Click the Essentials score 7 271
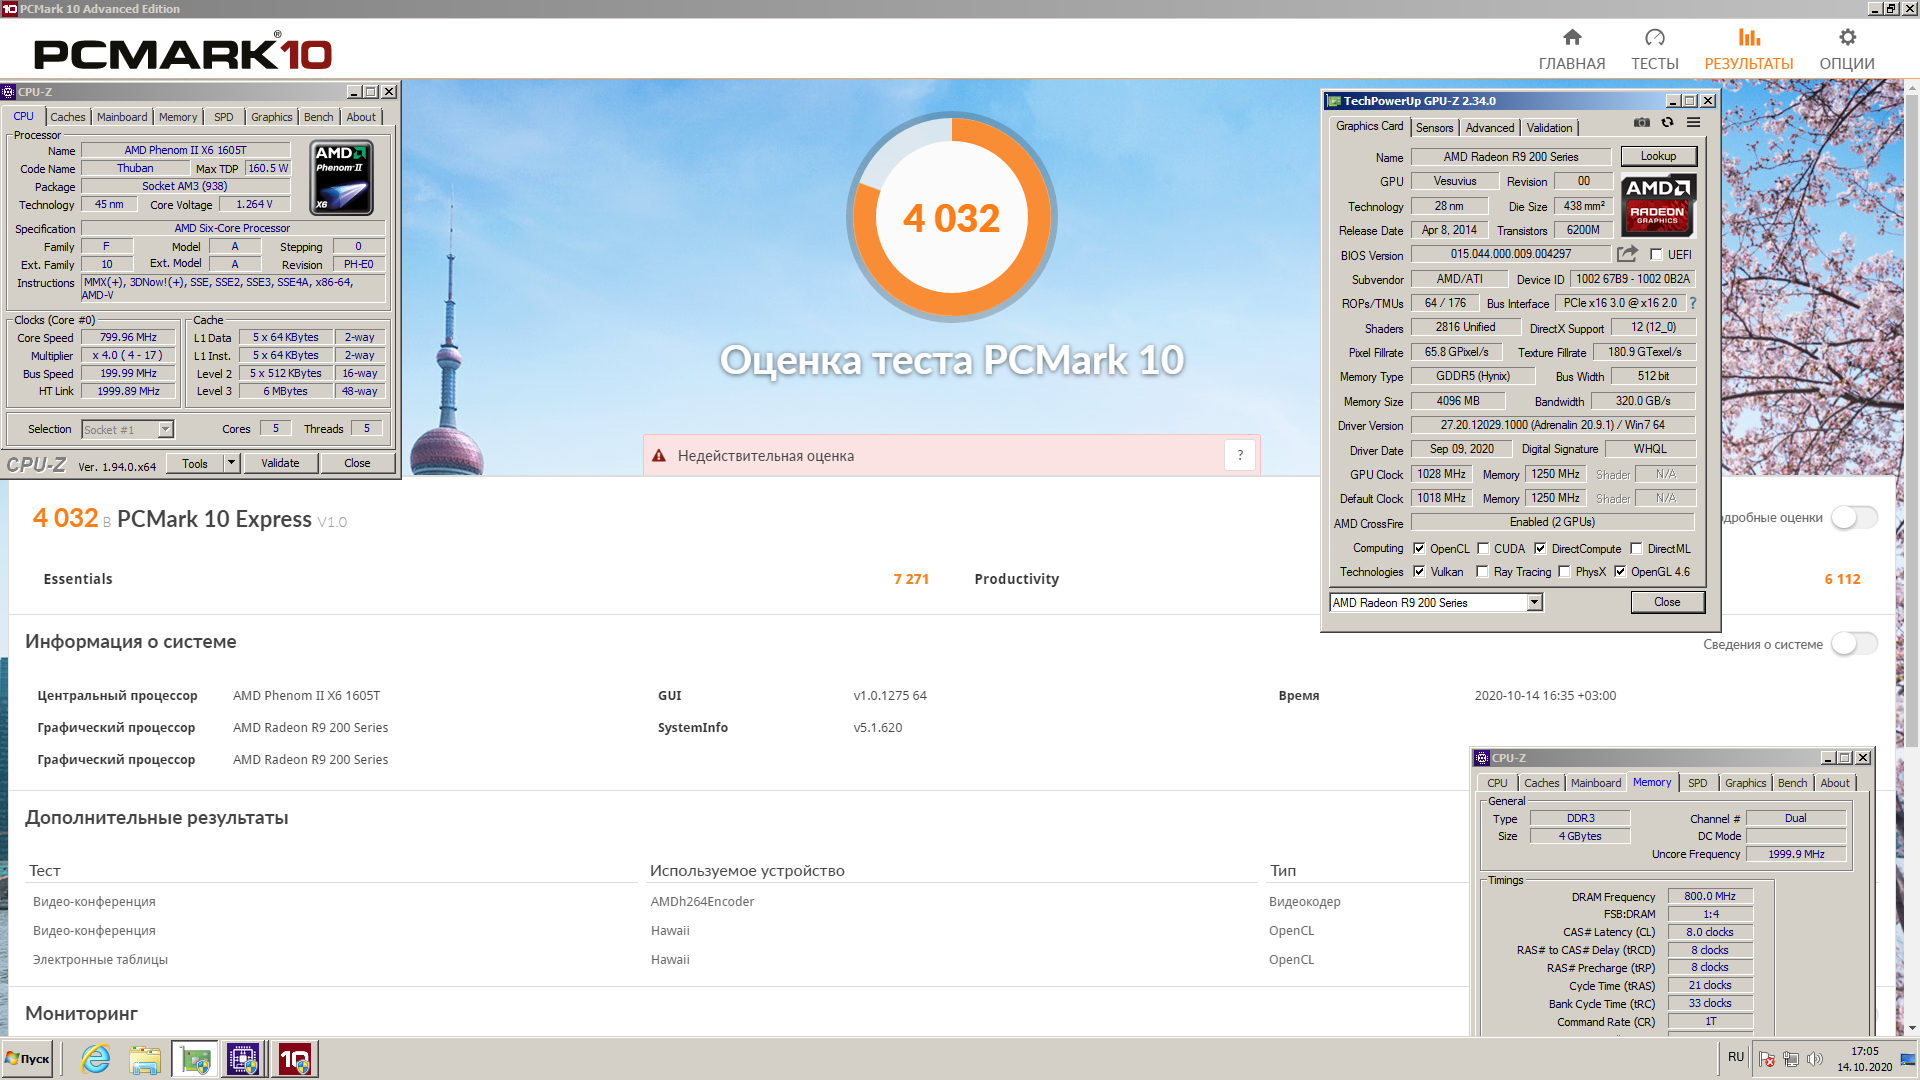 pyautogui.click(x=911, y=579)
